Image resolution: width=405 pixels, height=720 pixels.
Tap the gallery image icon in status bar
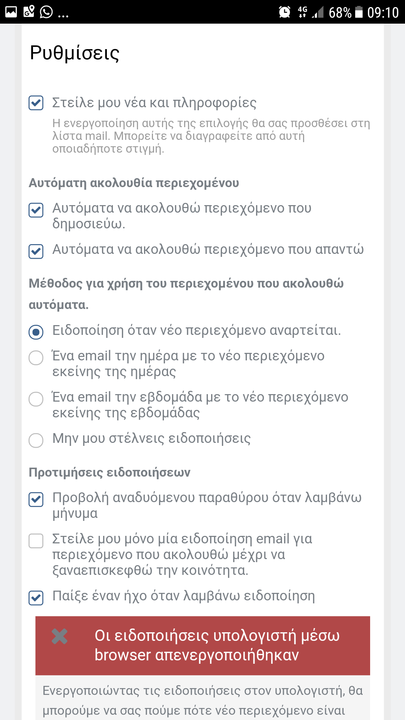coord(11,12)
